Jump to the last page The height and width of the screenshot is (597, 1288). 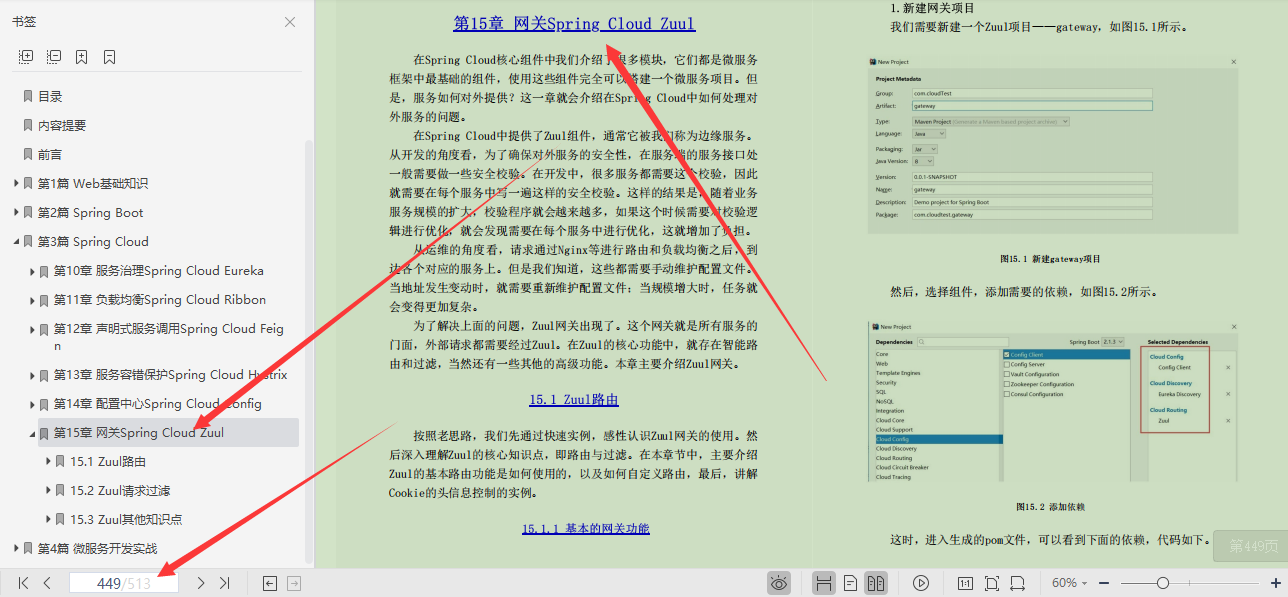click(224, 583)
